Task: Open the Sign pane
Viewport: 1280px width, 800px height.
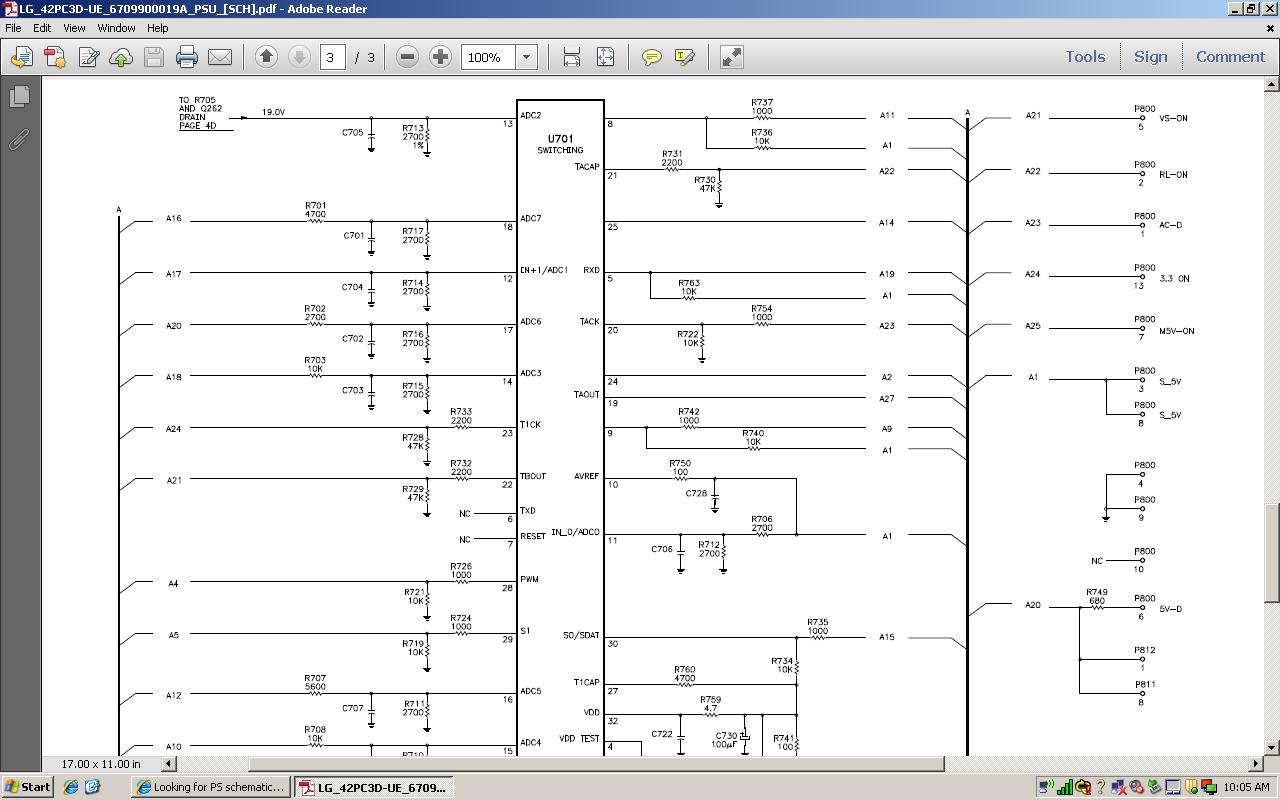Action: point(1150,57)
